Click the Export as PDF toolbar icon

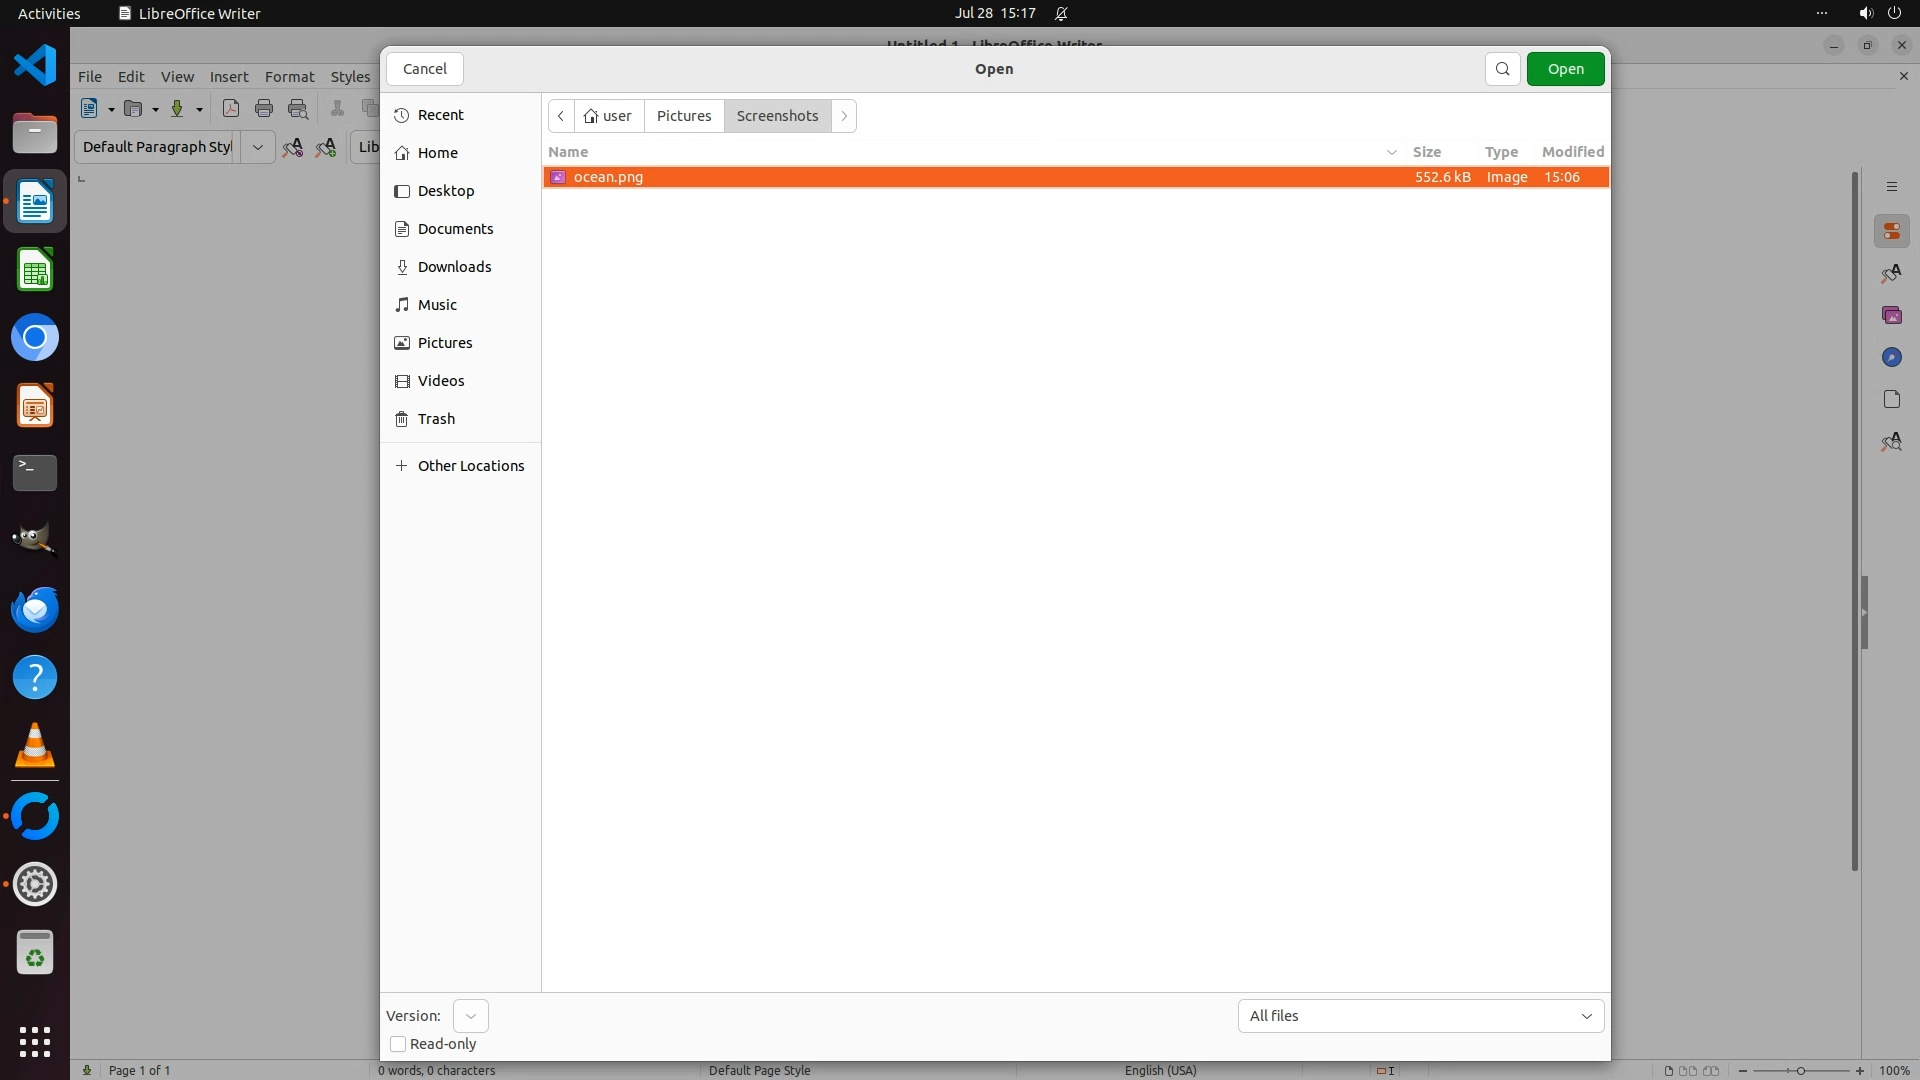231,109
